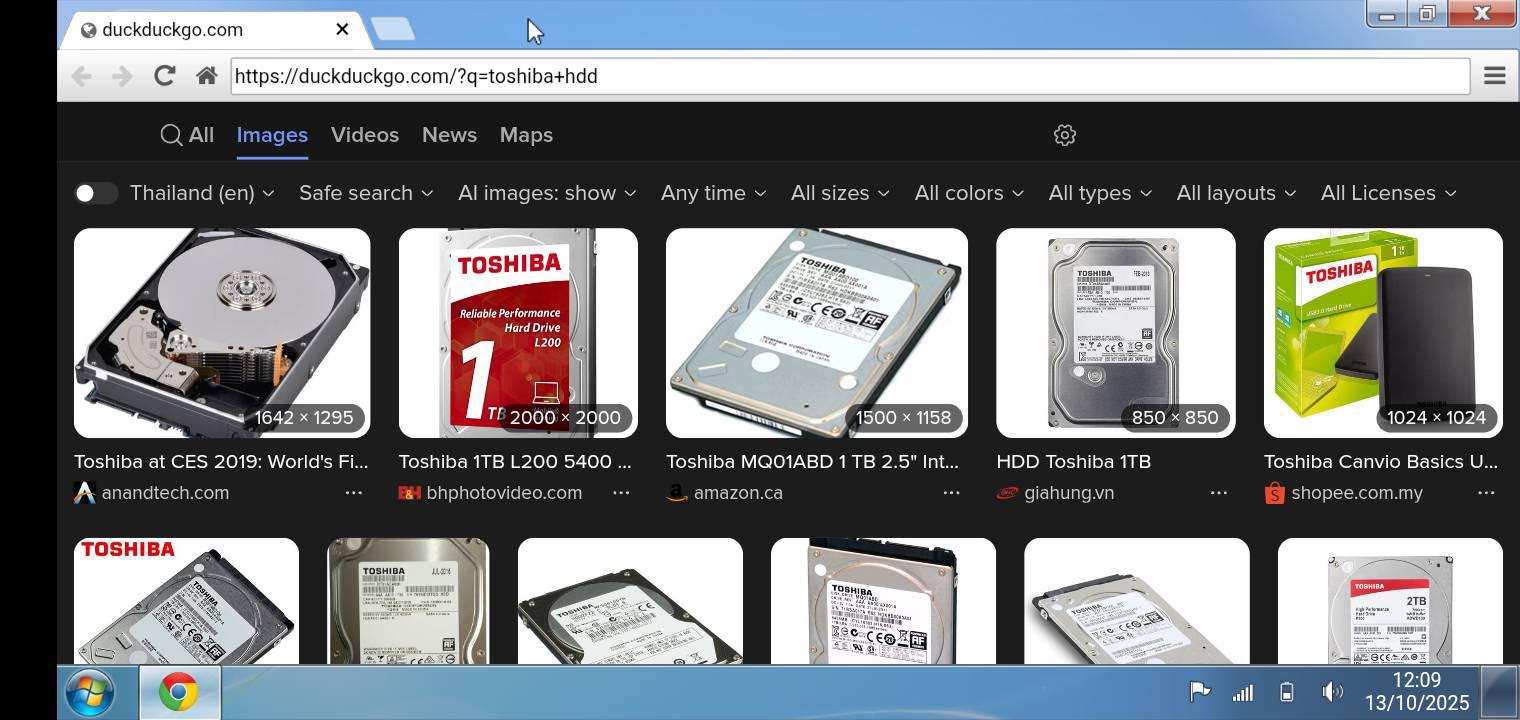Open the HDD Toshiba 1TB image
Screen dimensions: 1520x720
pos(1116,333)
